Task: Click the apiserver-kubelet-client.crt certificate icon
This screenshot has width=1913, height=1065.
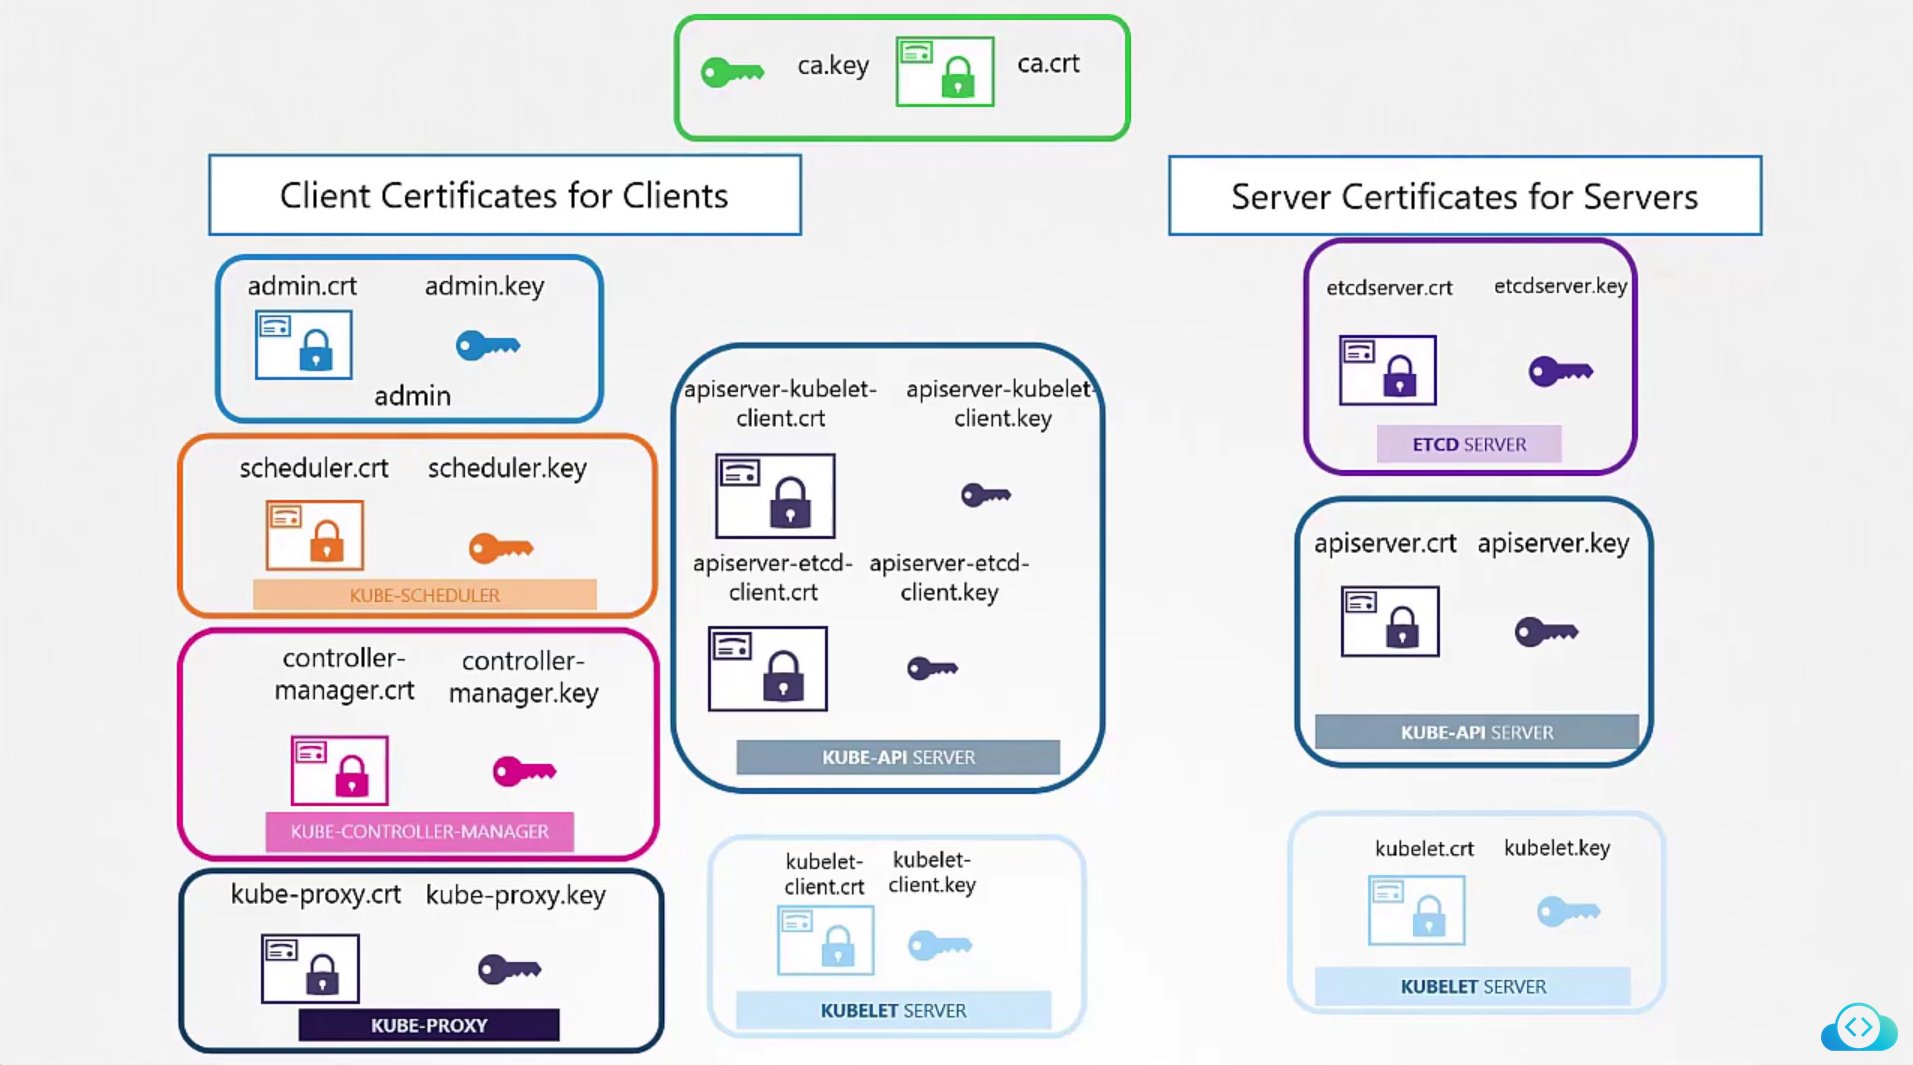Action: tap(775, 496)
